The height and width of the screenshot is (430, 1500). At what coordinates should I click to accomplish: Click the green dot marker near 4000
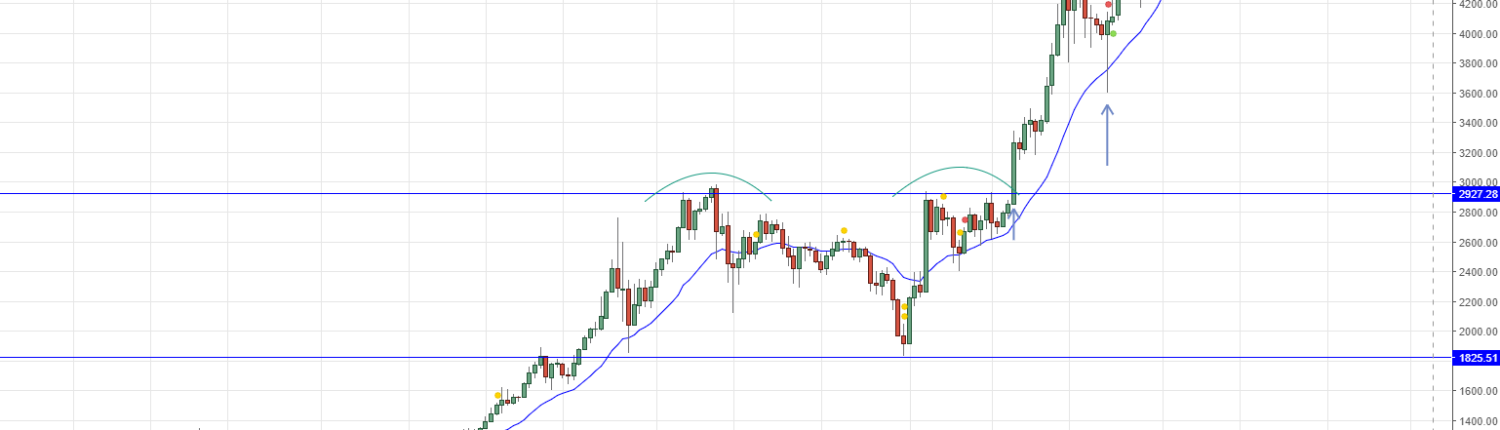(x=1114, y=33)
